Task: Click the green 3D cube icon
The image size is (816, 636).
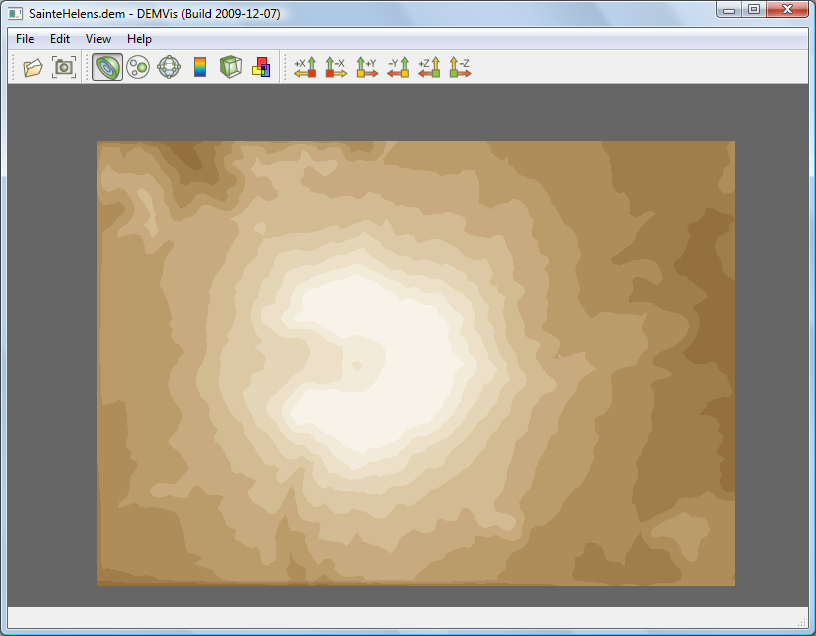Action: tap(231, 68)
